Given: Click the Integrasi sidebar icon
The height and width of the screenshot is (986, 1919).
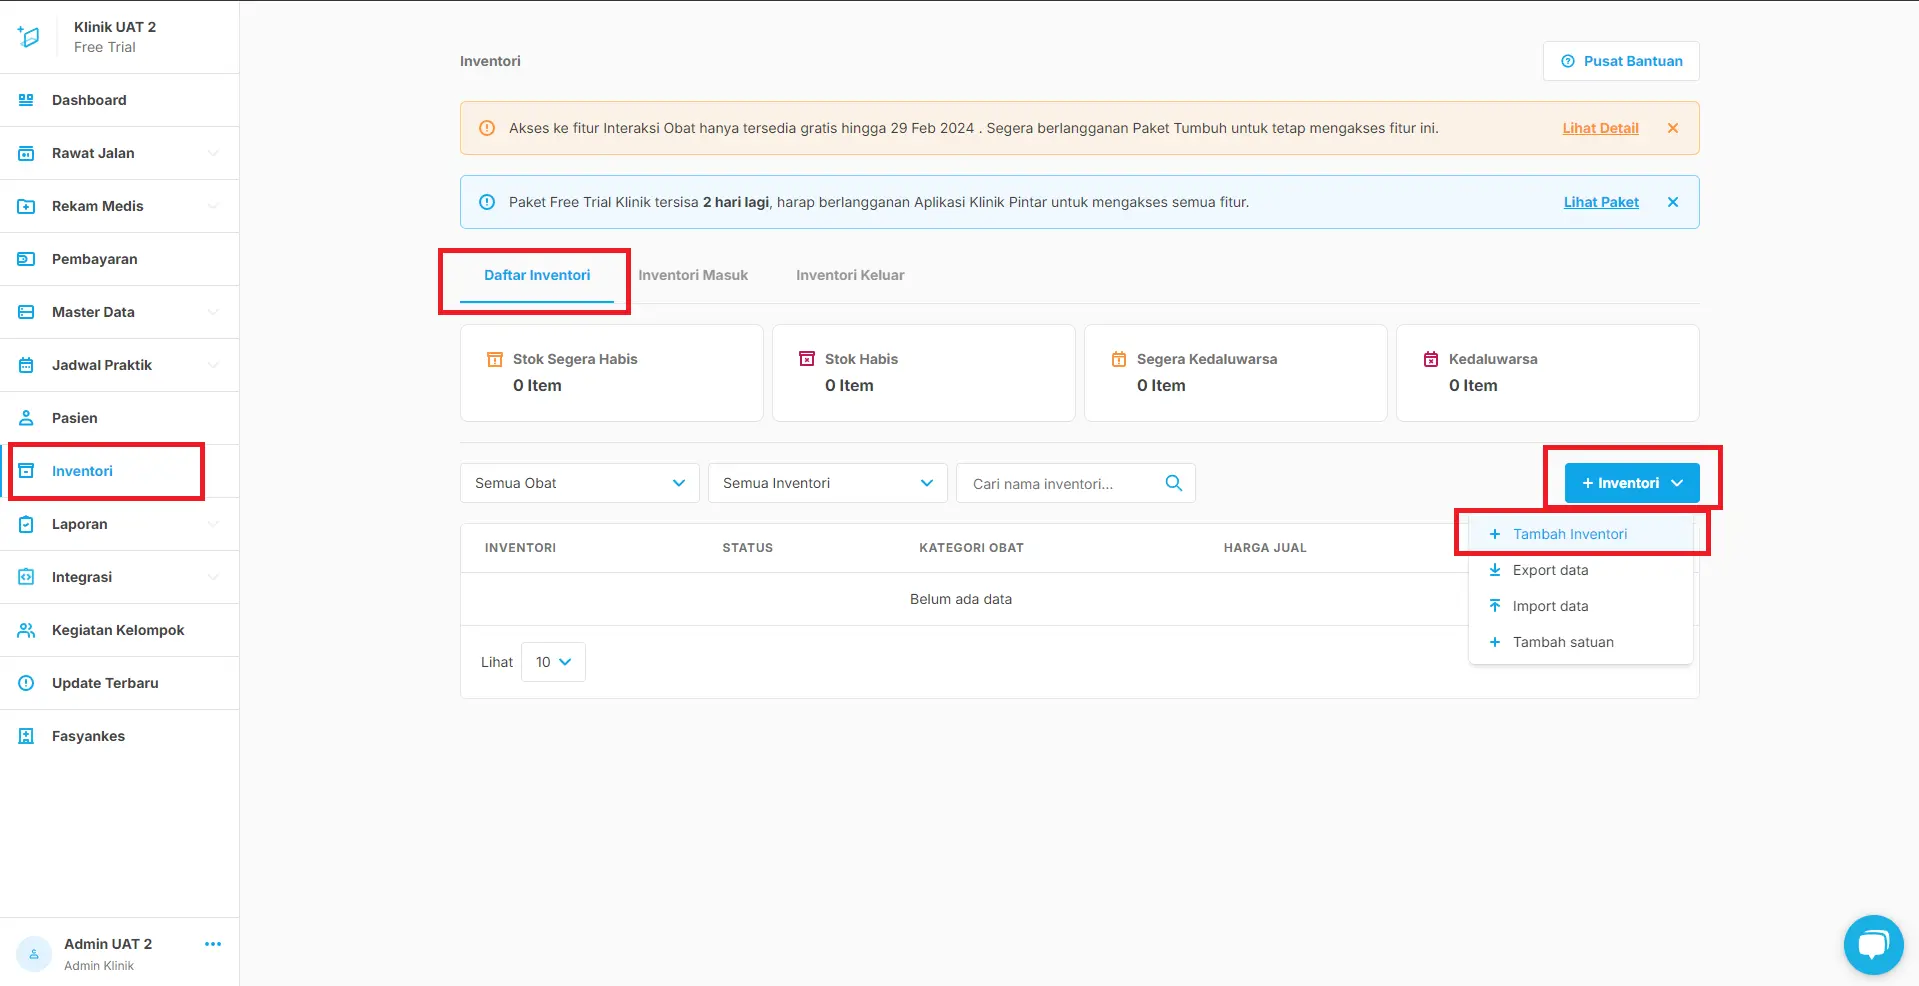Looking at the screenshot, I should point(26,577).
